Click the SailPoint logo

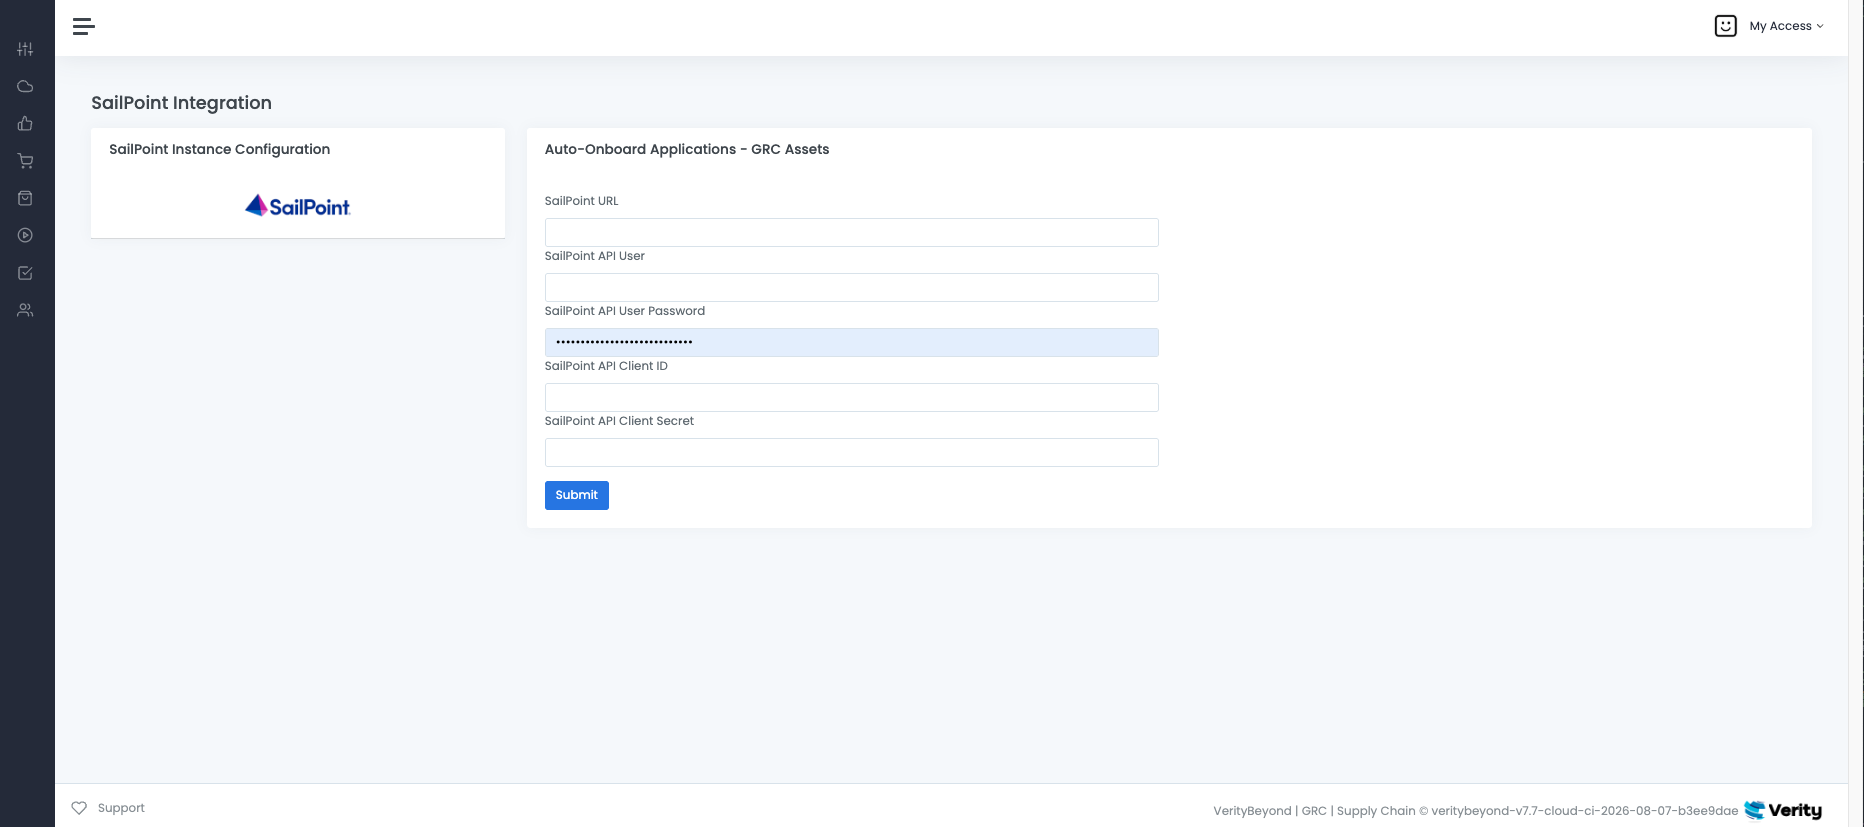pyautogui.click(x=298, y=206)
